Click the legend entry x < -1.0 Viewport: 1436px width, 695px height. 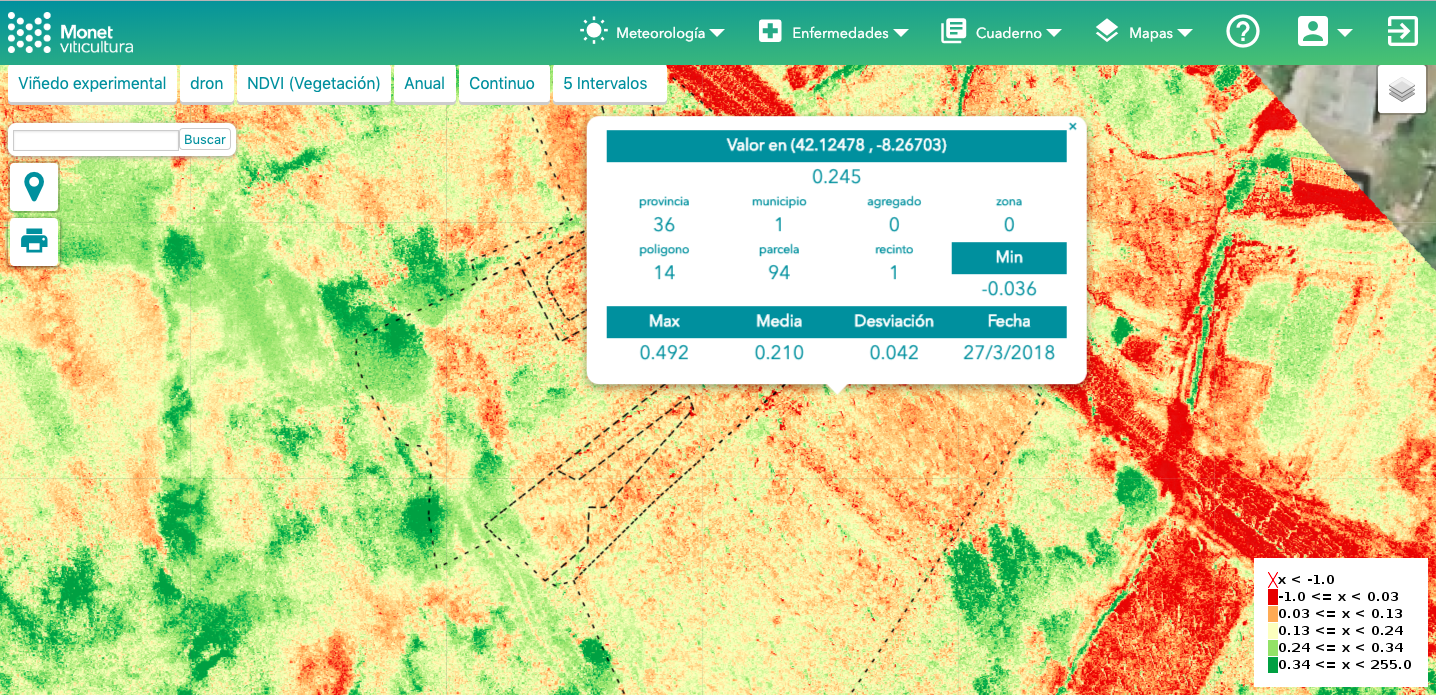(1301, 579)
